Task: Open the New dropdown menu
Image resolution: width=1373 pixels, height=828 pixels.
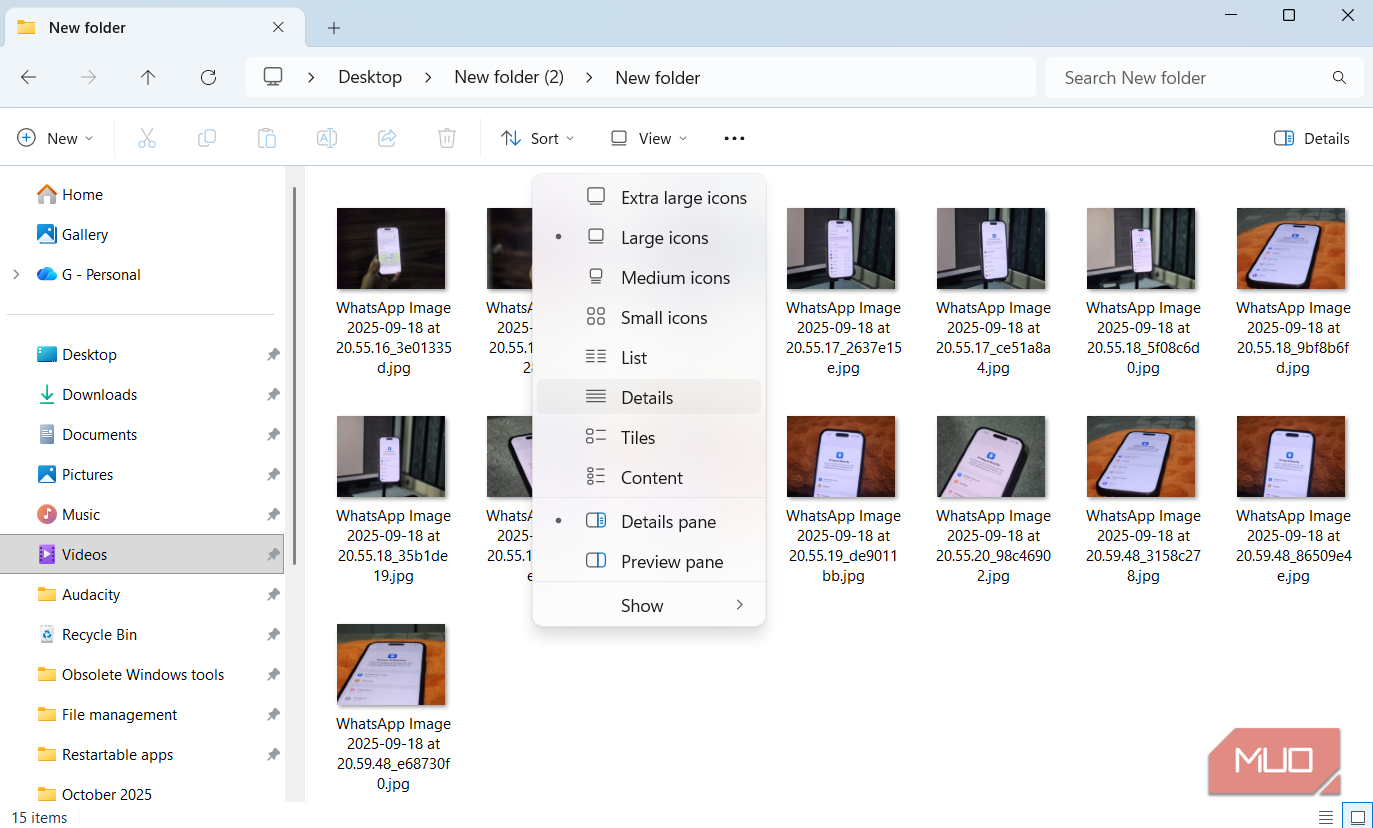Action: [56, 139]
